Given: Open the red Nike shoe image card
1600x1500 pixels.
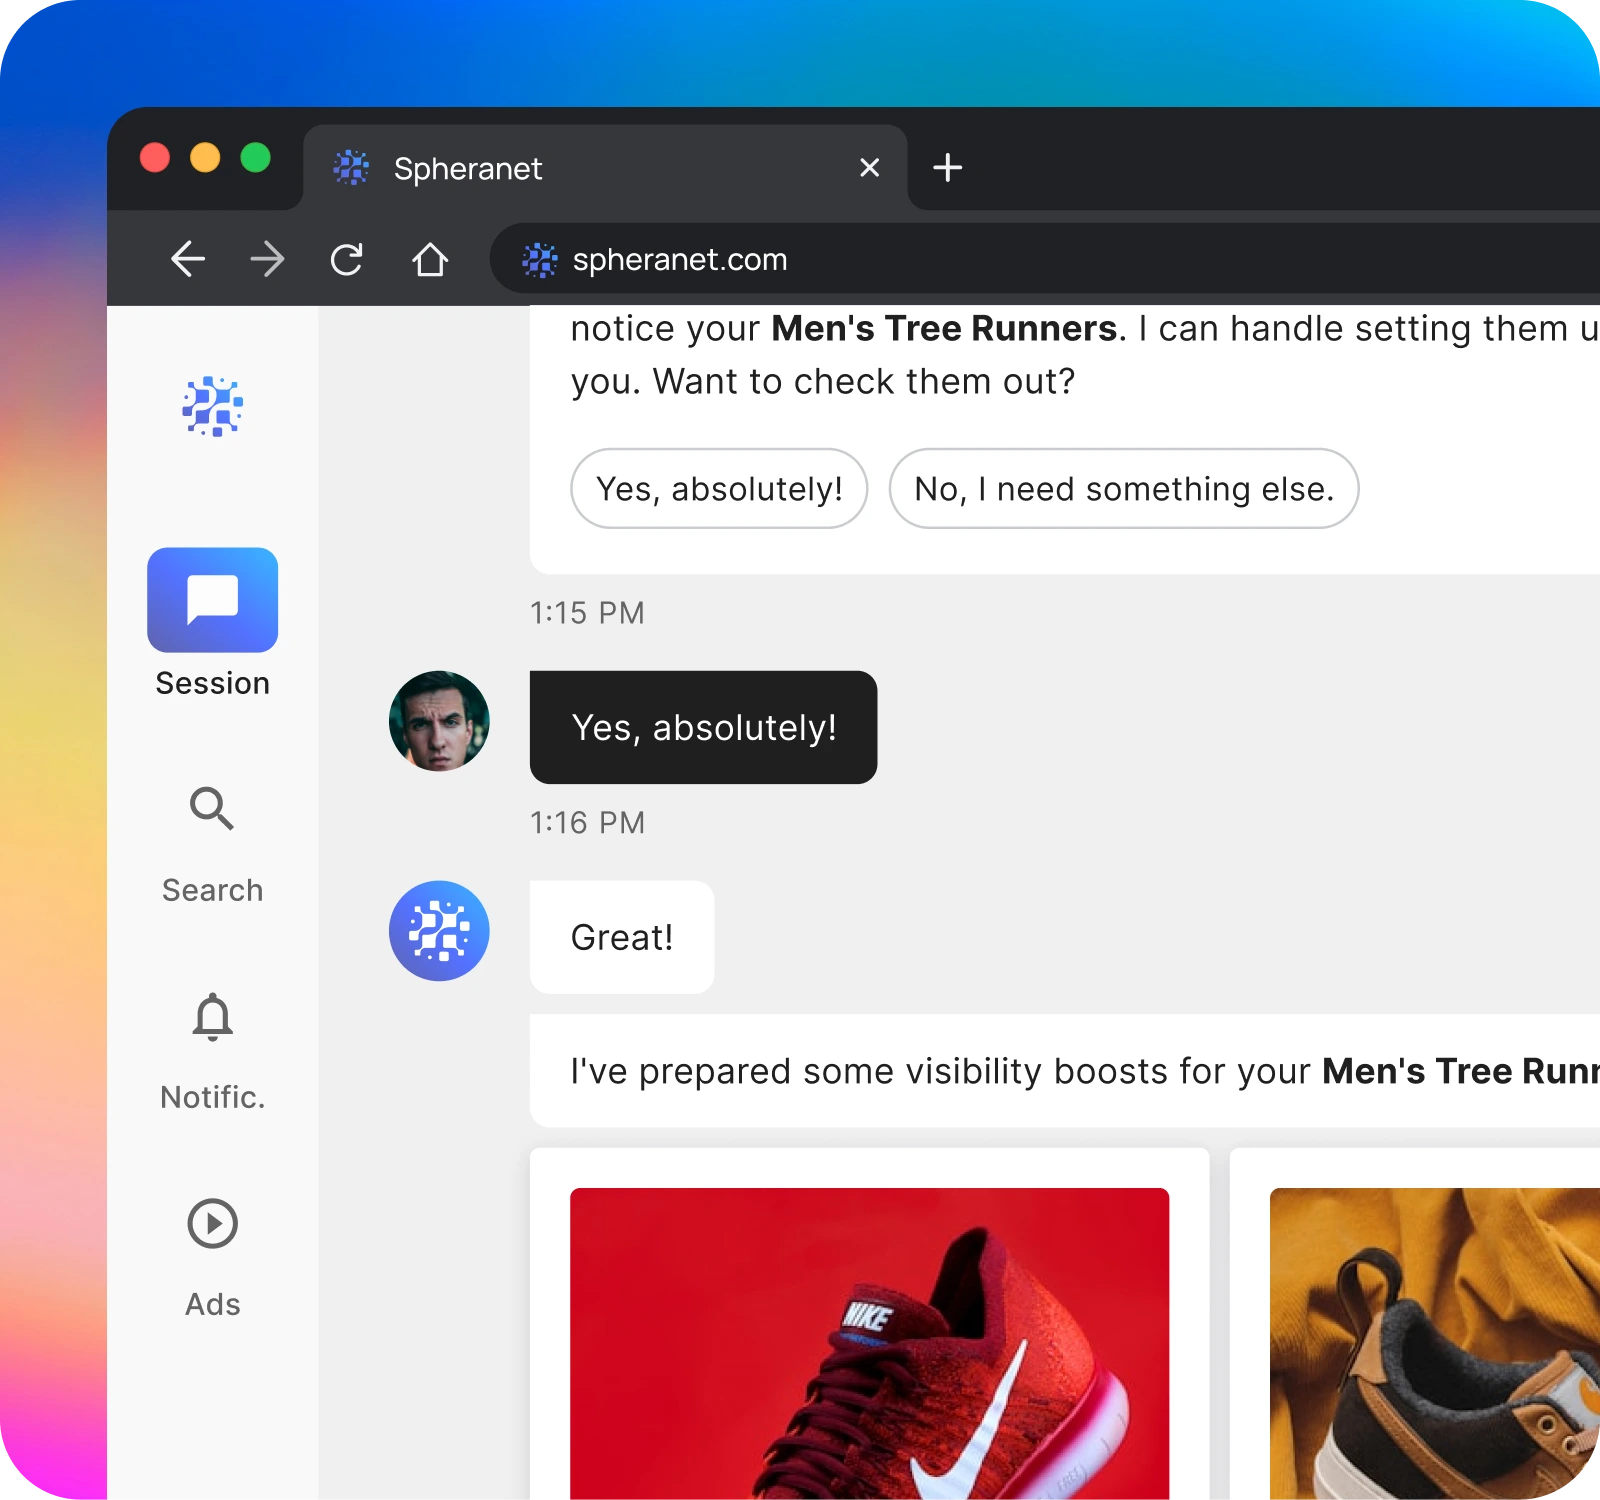Looking at the screenshot, I should (869, 1340).
